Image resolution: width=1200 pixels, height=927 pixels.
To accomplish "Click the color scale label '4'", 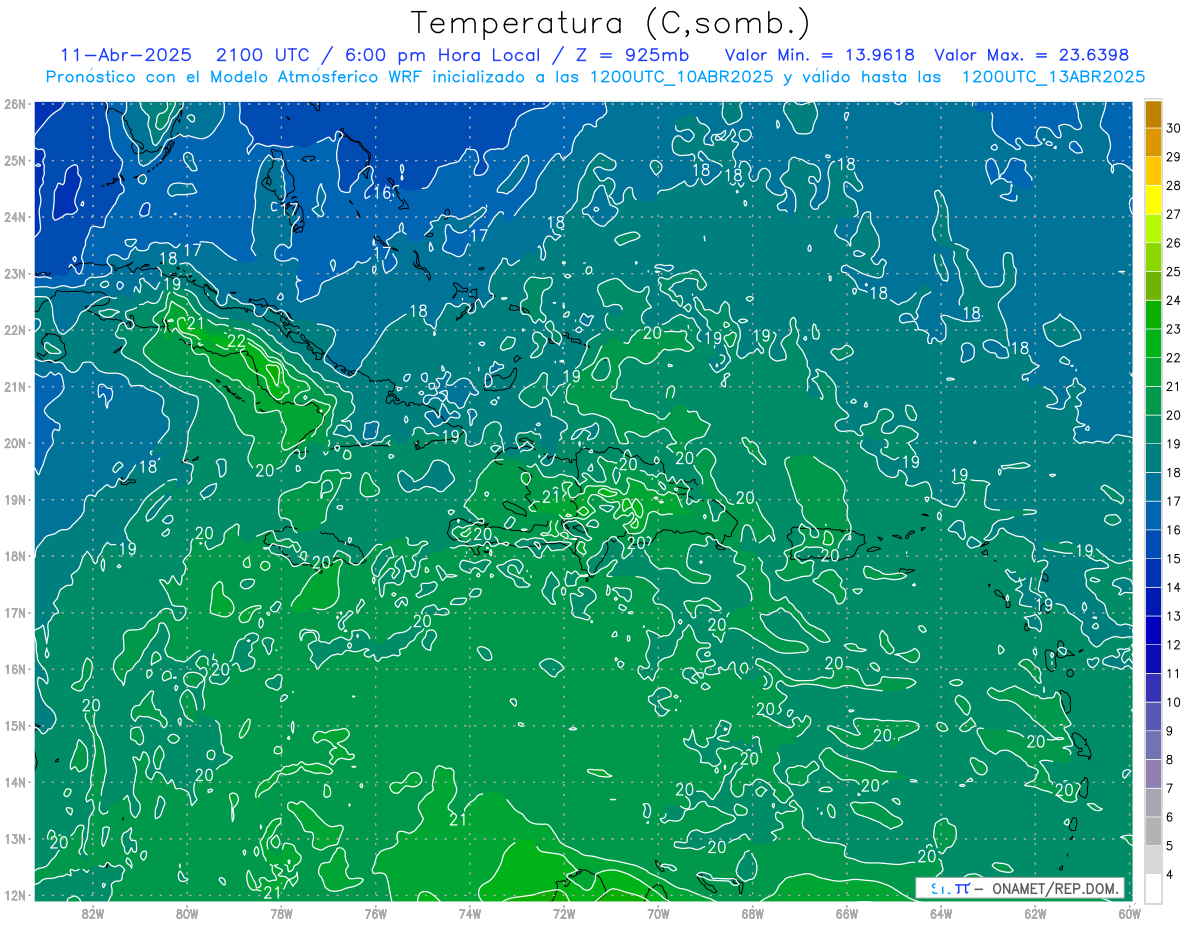I will click(1171, 875).
